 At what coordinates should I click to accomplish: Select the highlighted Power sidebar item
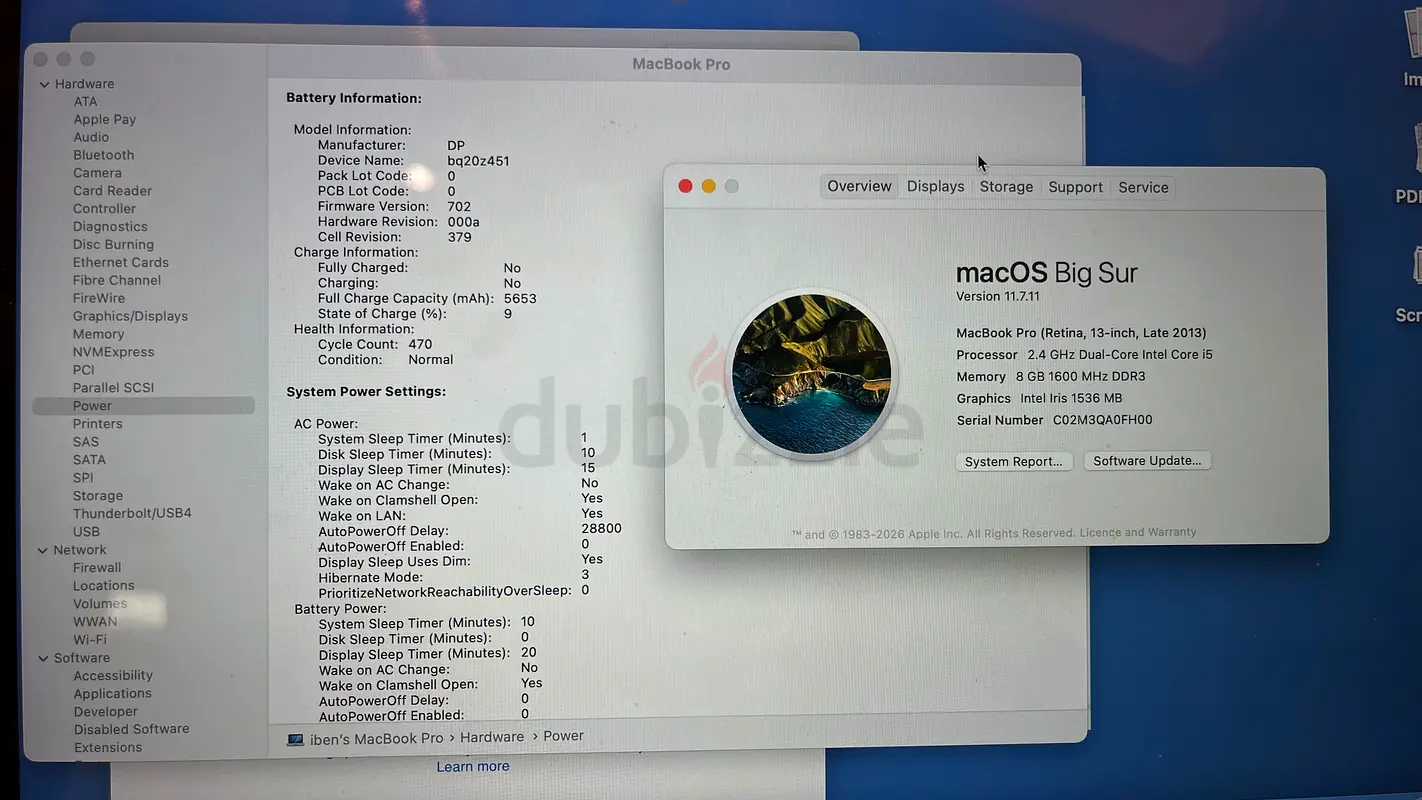coord(144,406)
